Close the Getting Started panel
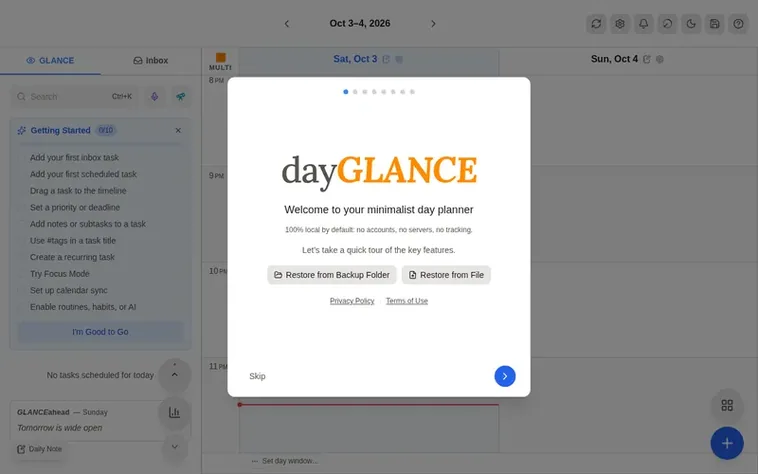Screen dimensions: 758x474 [x=178, y=130]
